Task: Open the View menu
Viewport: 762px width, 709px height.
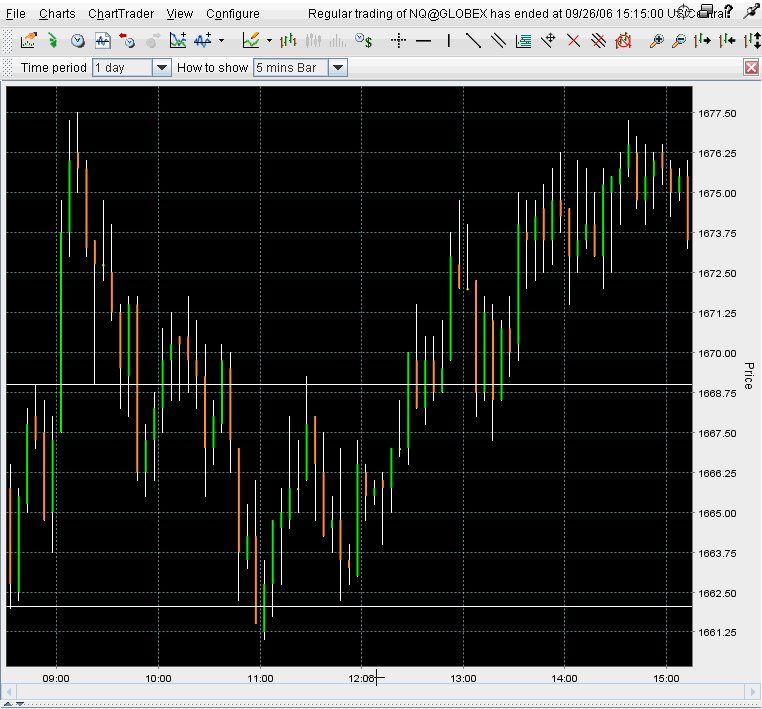Action: click(180, 14)
